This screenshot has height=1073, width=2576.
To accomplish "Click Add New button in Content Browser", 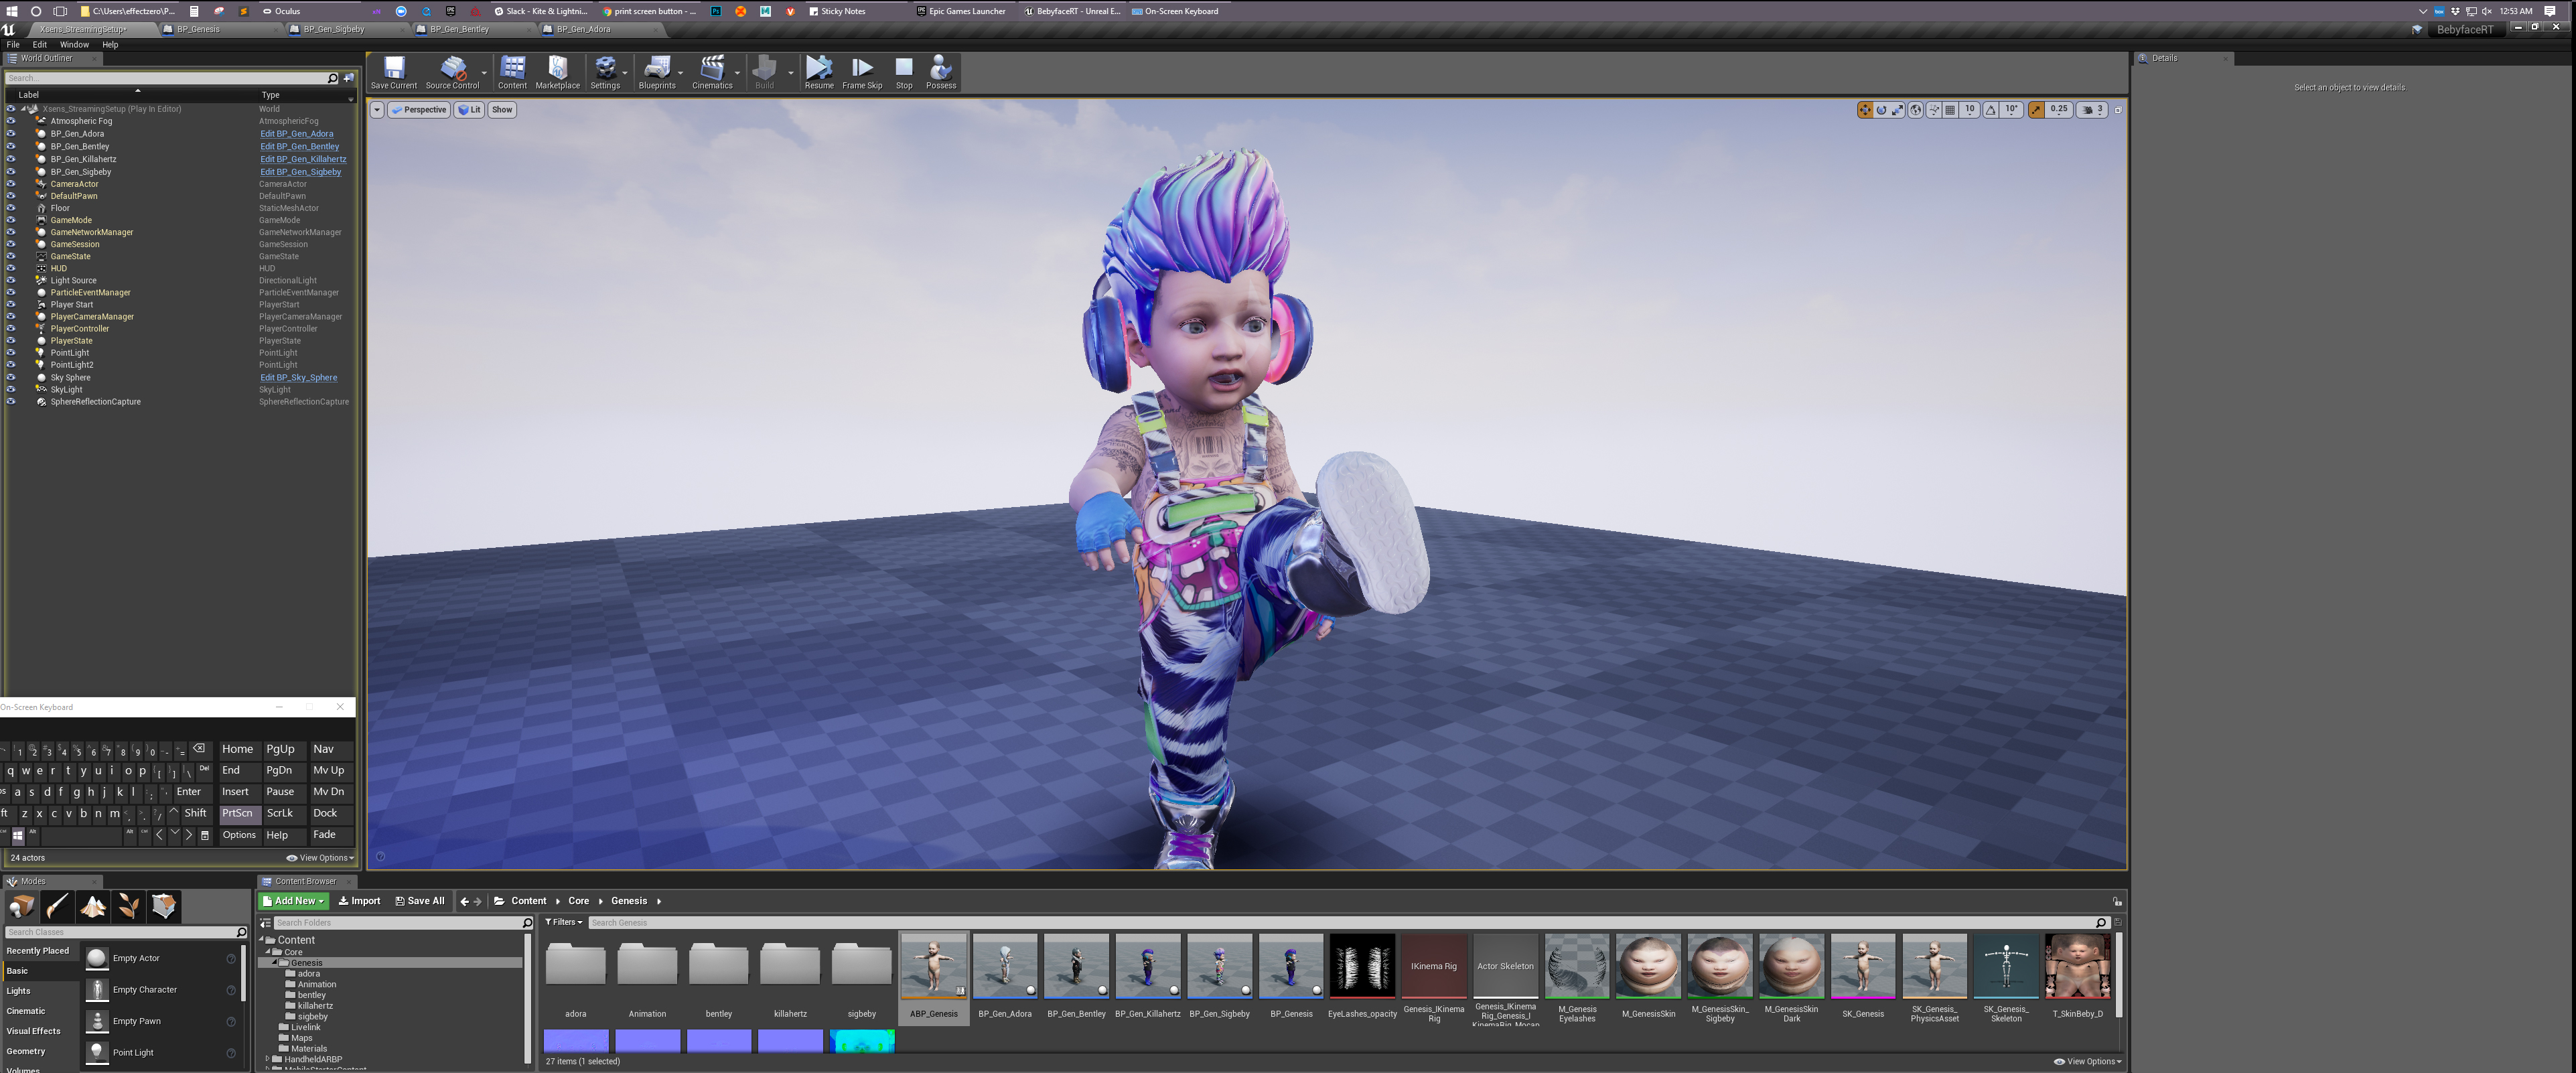I will [x=293, y=899].
